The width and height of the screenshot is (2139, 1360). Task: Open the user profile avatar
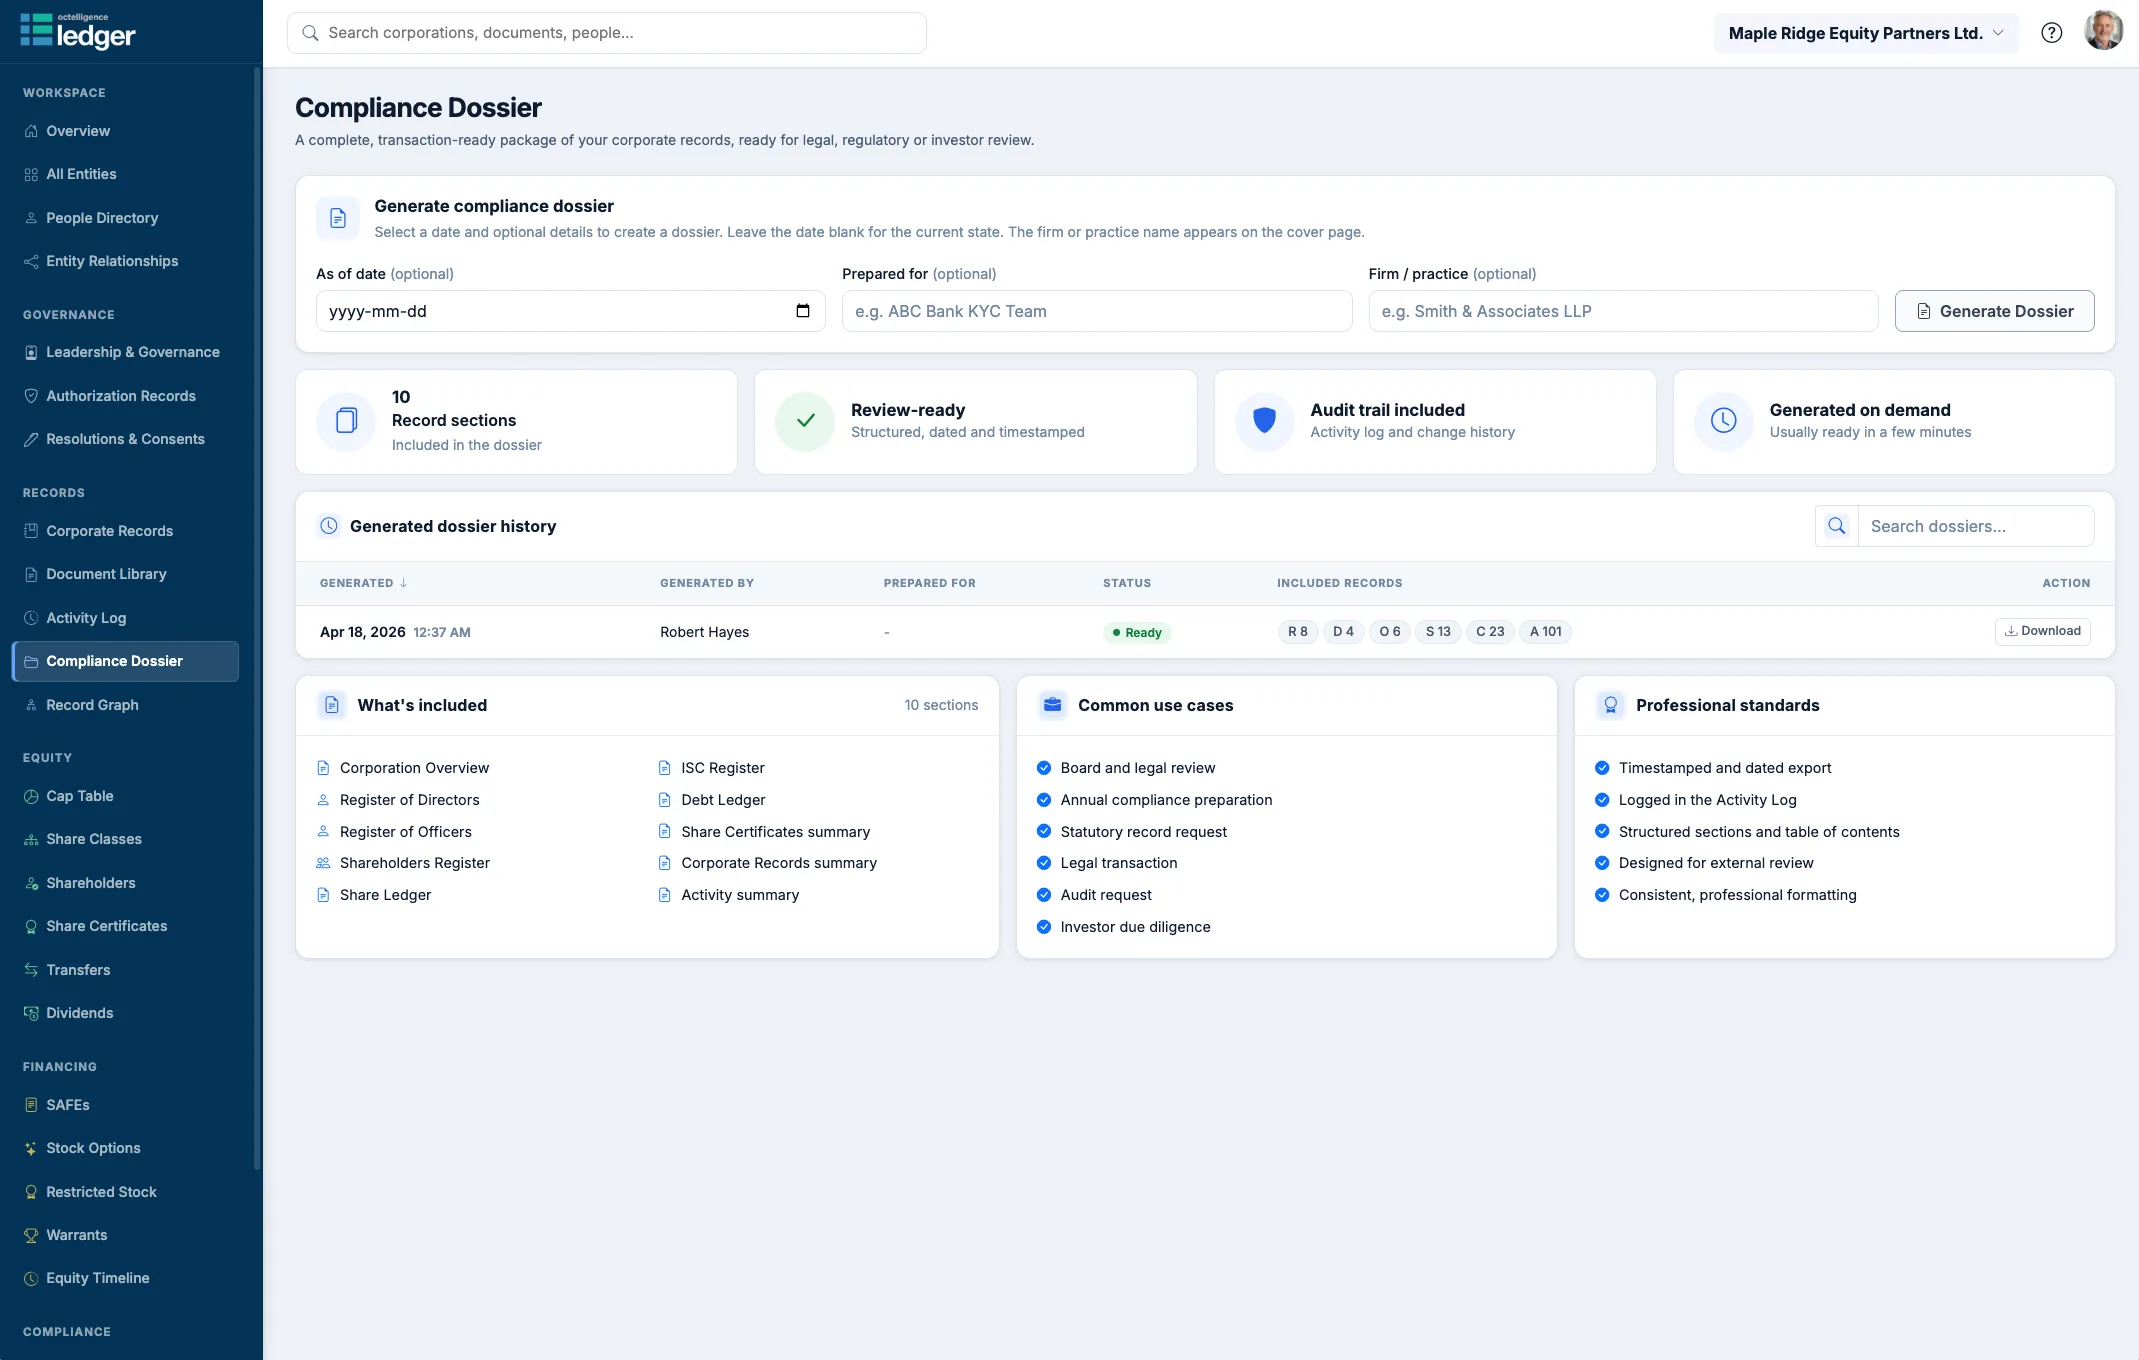coord(2103,31)
